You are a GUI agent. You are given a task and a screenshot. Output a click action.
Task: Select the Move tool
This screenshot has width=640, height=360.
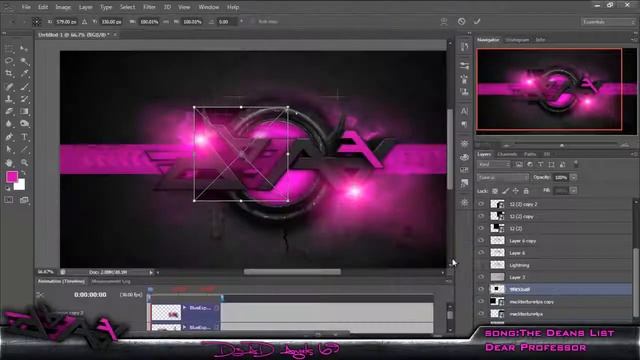[x=24, y=49]
